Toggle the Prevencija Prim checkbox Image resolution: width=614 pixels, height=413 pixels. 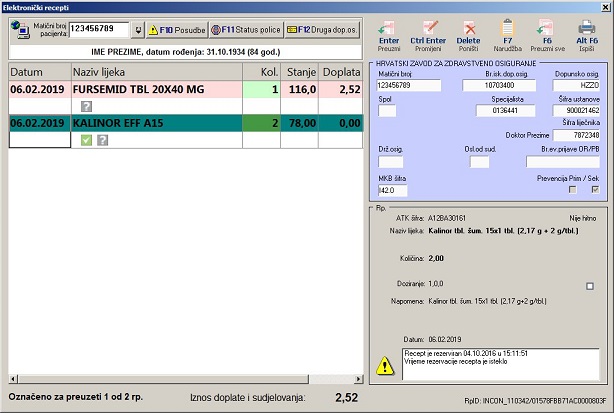[x=572, y=190]
